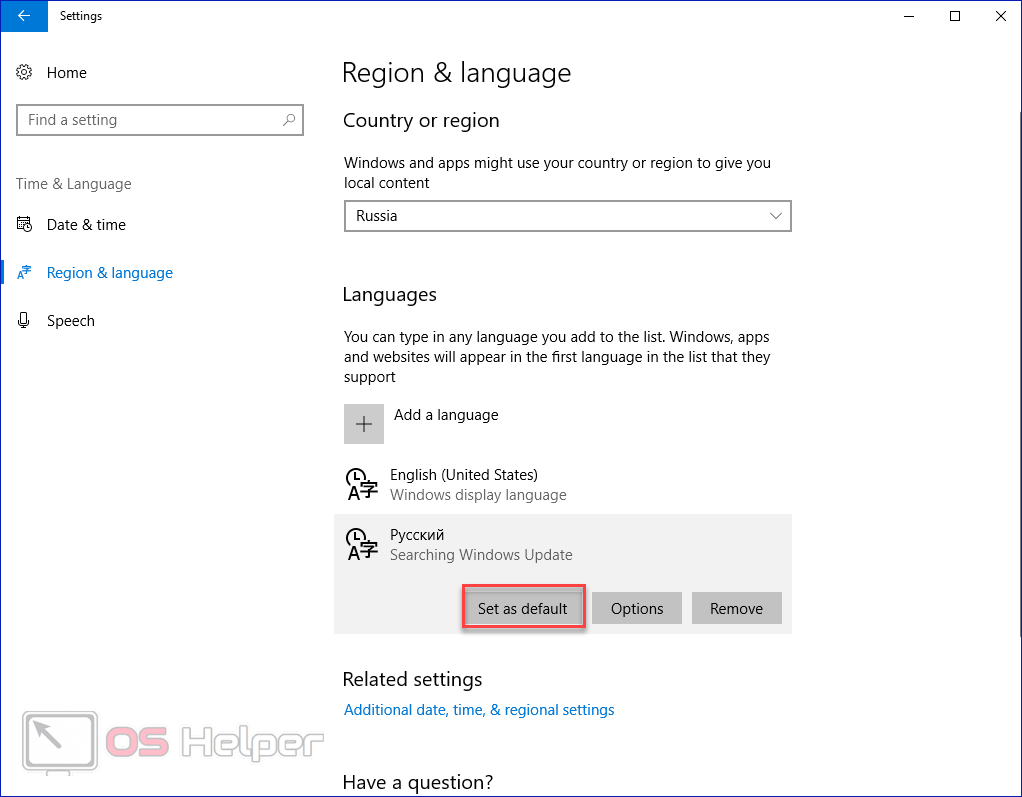Screen dimensions: 1022x797
Task: Click Searching Windows Update status text
Action: coord(481,555)
